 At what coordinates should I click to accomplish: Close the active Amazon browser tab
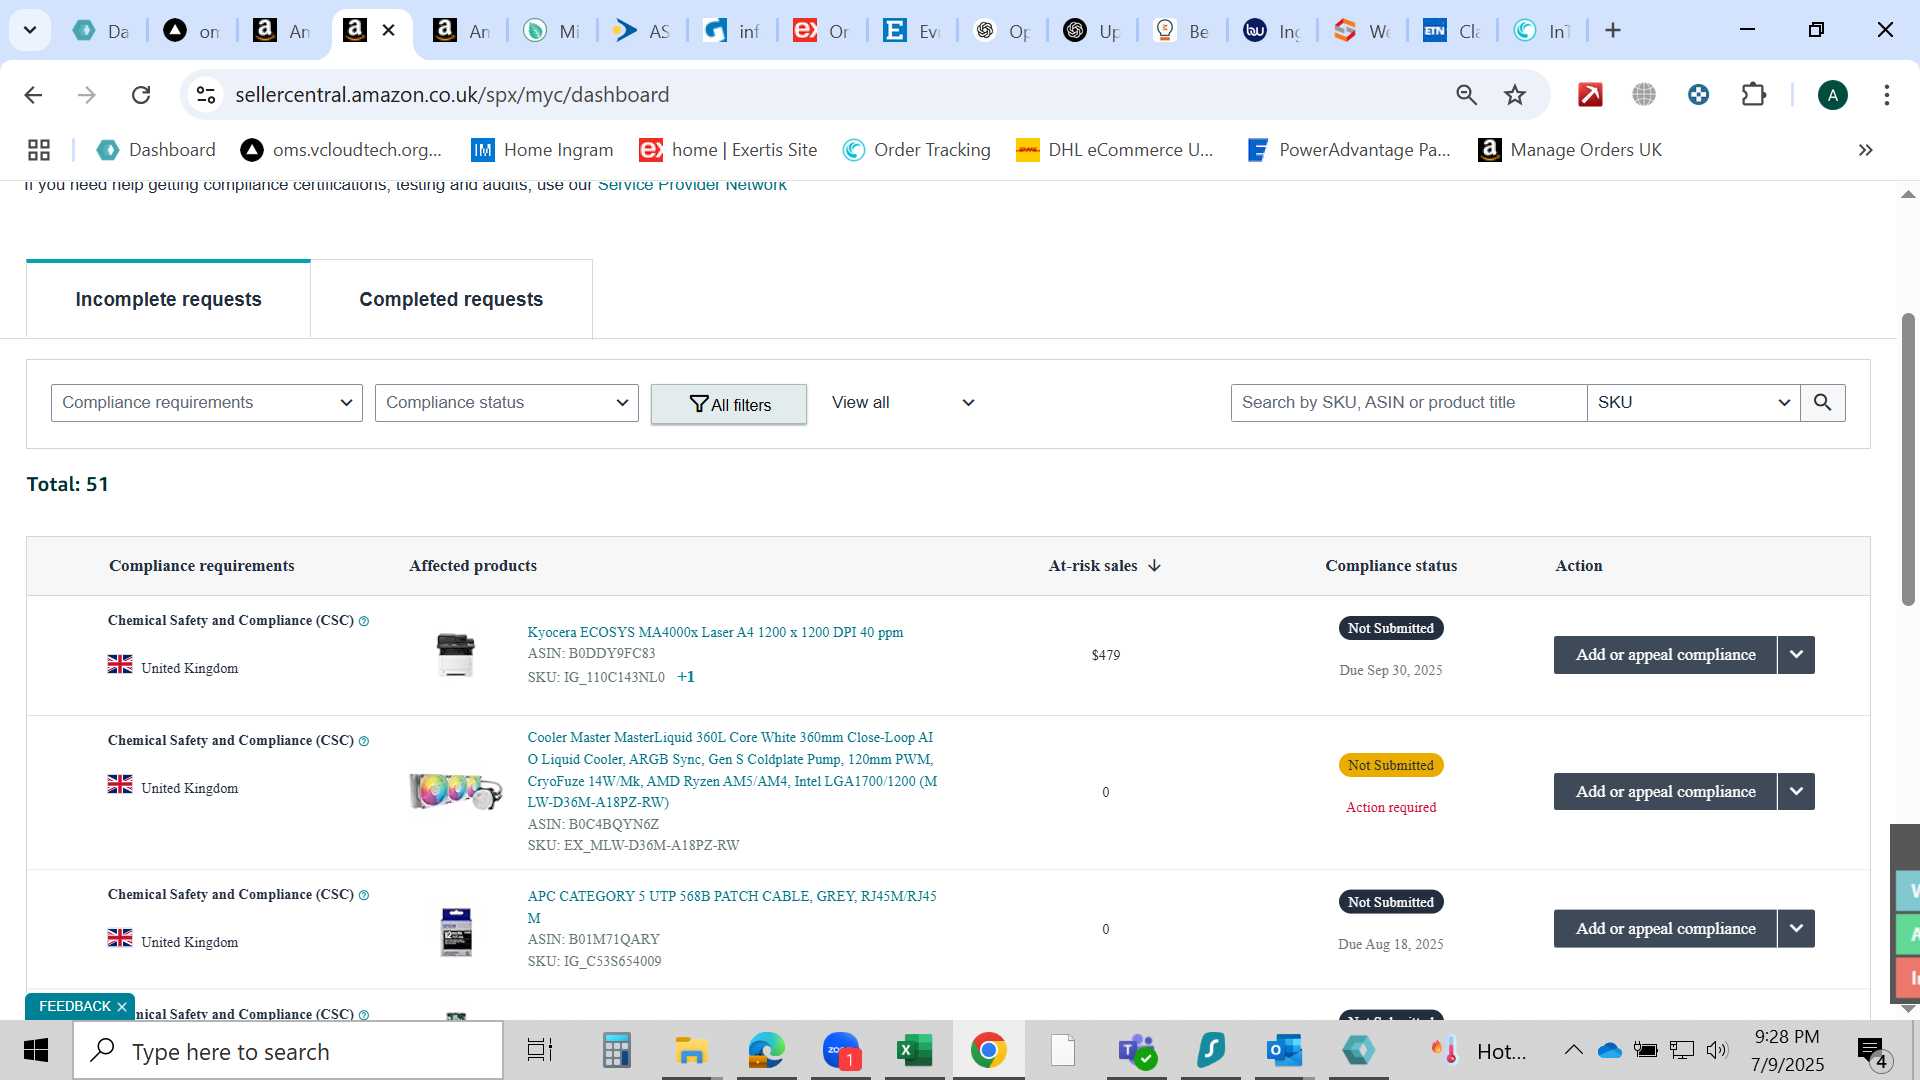click(389, 30)
